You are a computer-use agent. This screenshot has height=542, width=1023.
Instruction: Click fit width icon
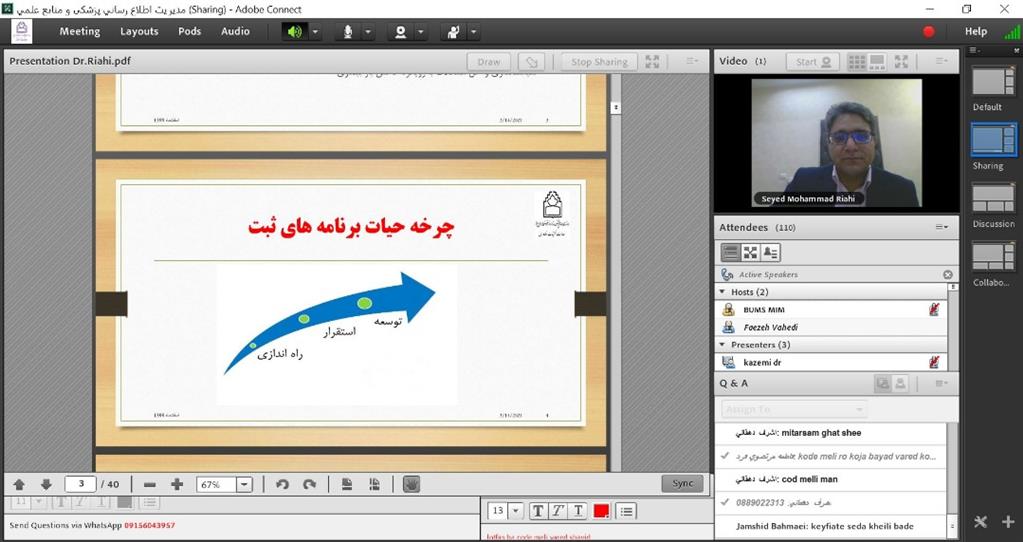point(374,485)
